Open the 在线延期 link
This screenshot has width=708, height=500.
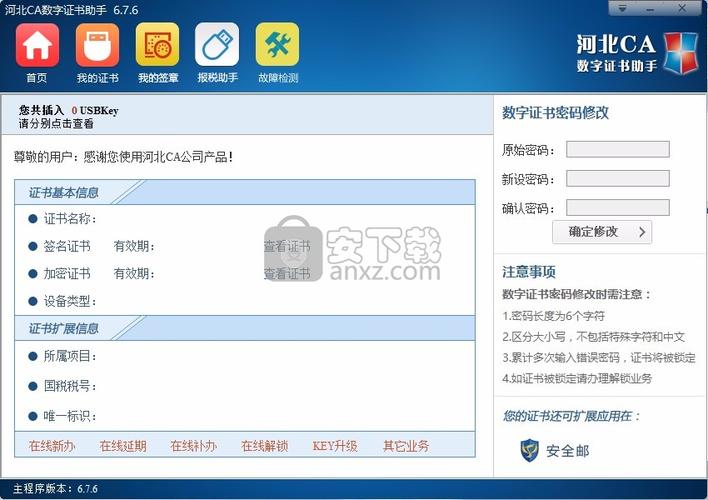click(123, 446)
